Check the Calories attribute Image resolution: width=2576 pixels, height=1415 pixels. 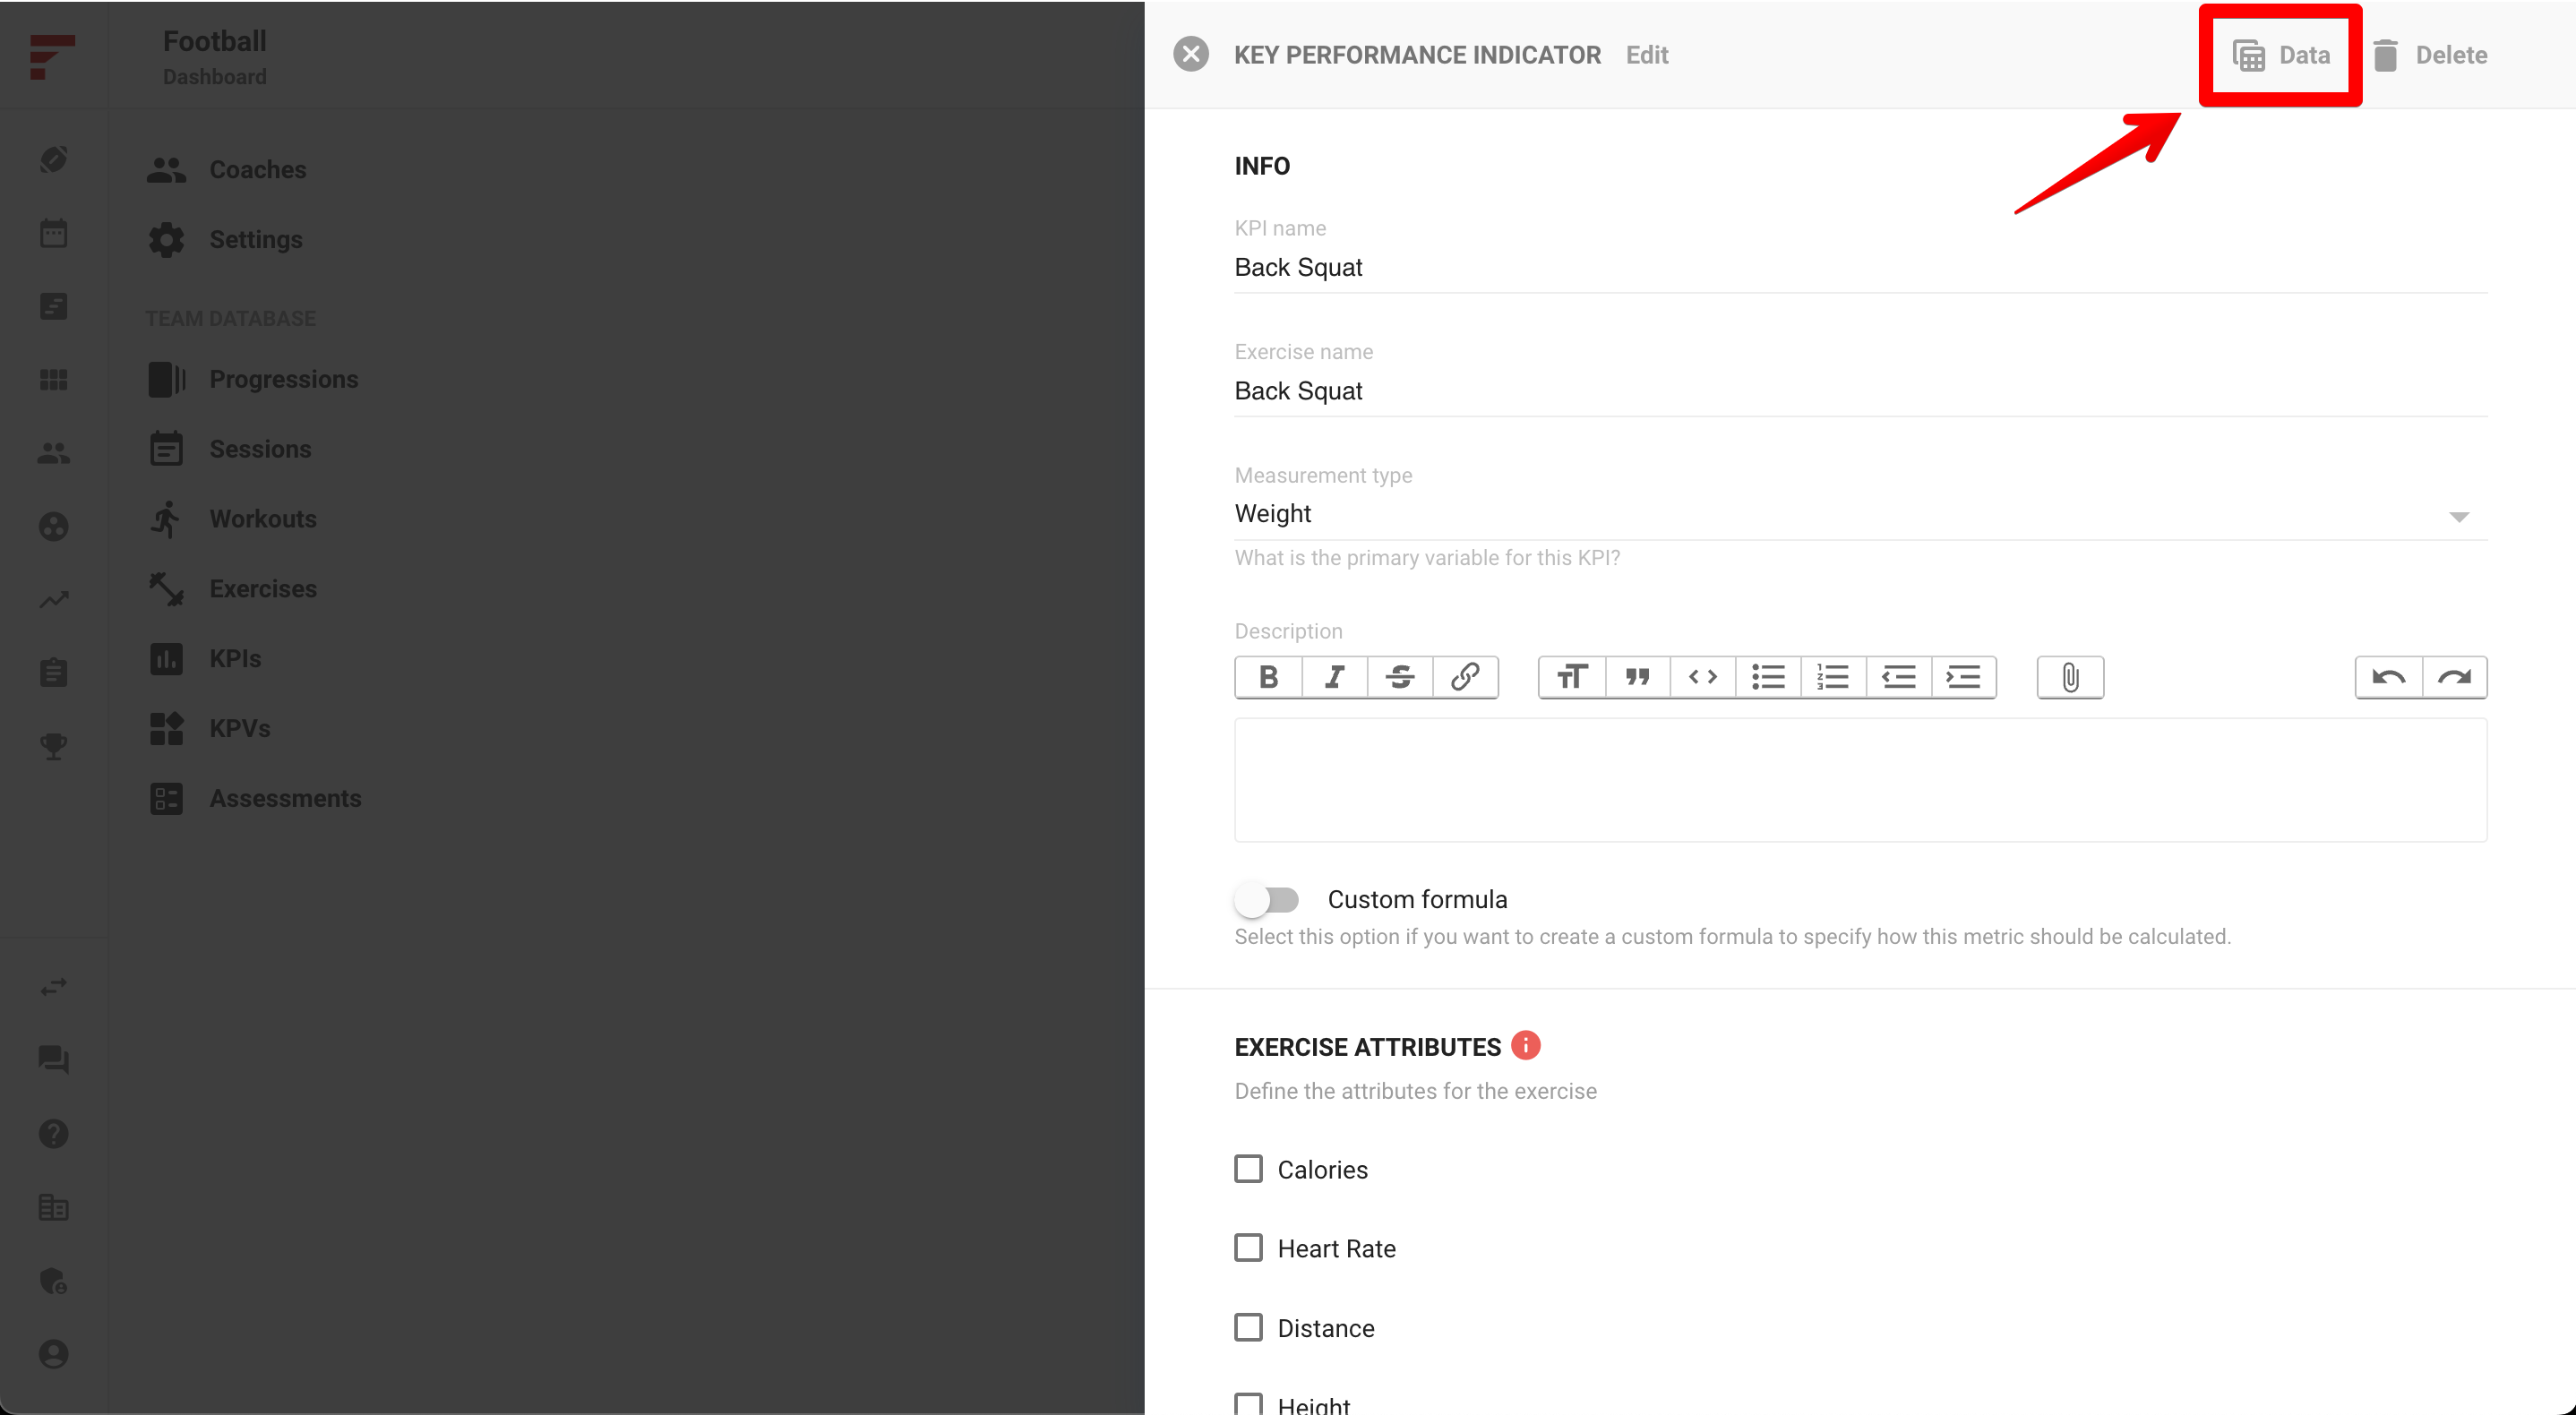tap(1248, 1169)
